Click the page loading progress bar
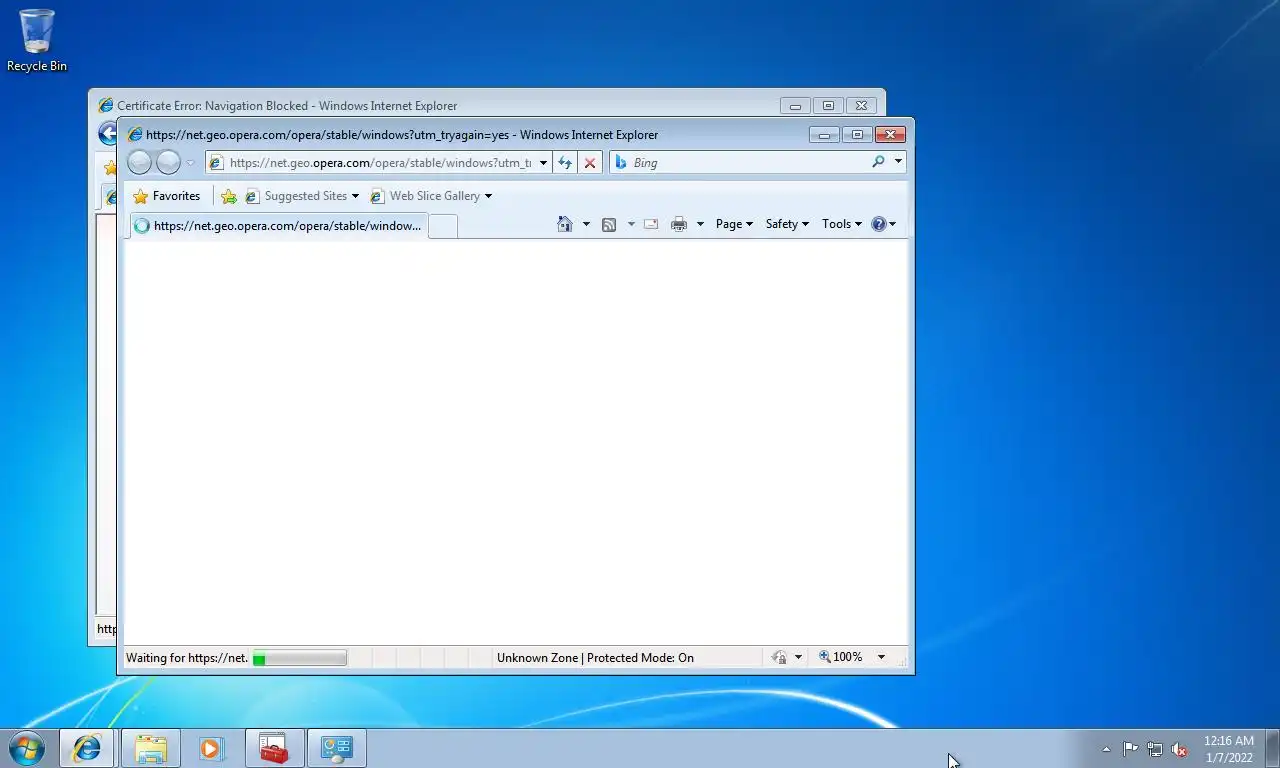Image resolution: width=1280 pixels, height=768 pixels. (299, 658)
